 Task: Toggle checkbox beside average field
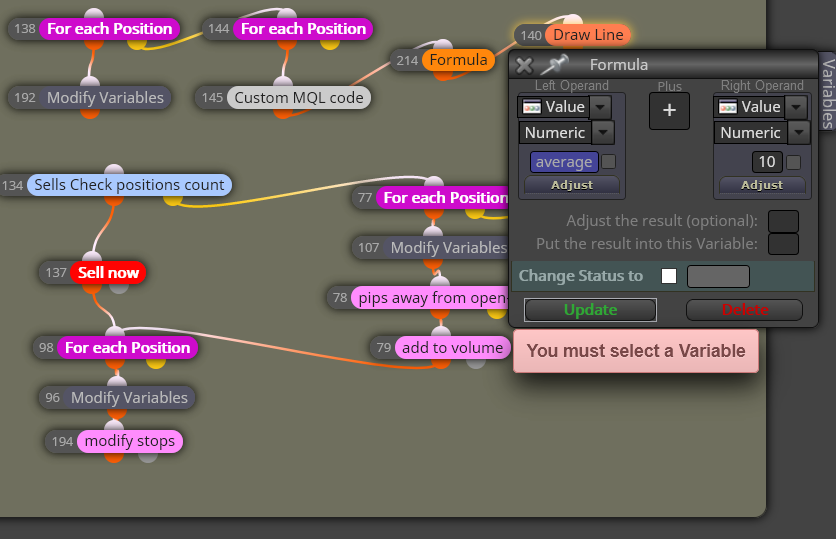click(608, 162)
